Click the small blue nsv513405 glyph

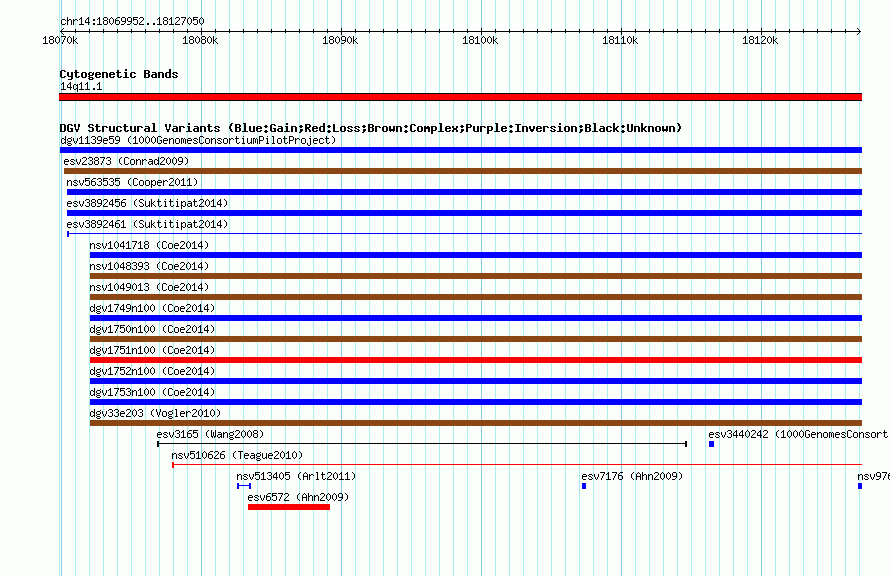click(244, 486)
